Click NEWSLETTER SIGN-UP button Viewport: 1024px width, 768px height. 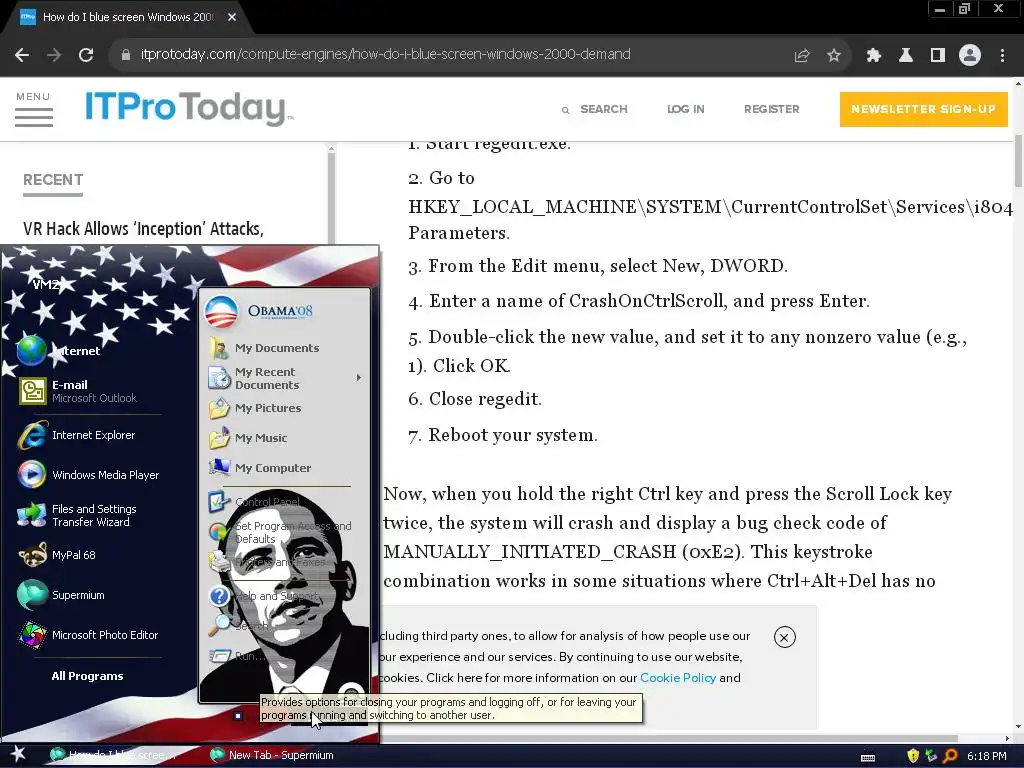923,109
